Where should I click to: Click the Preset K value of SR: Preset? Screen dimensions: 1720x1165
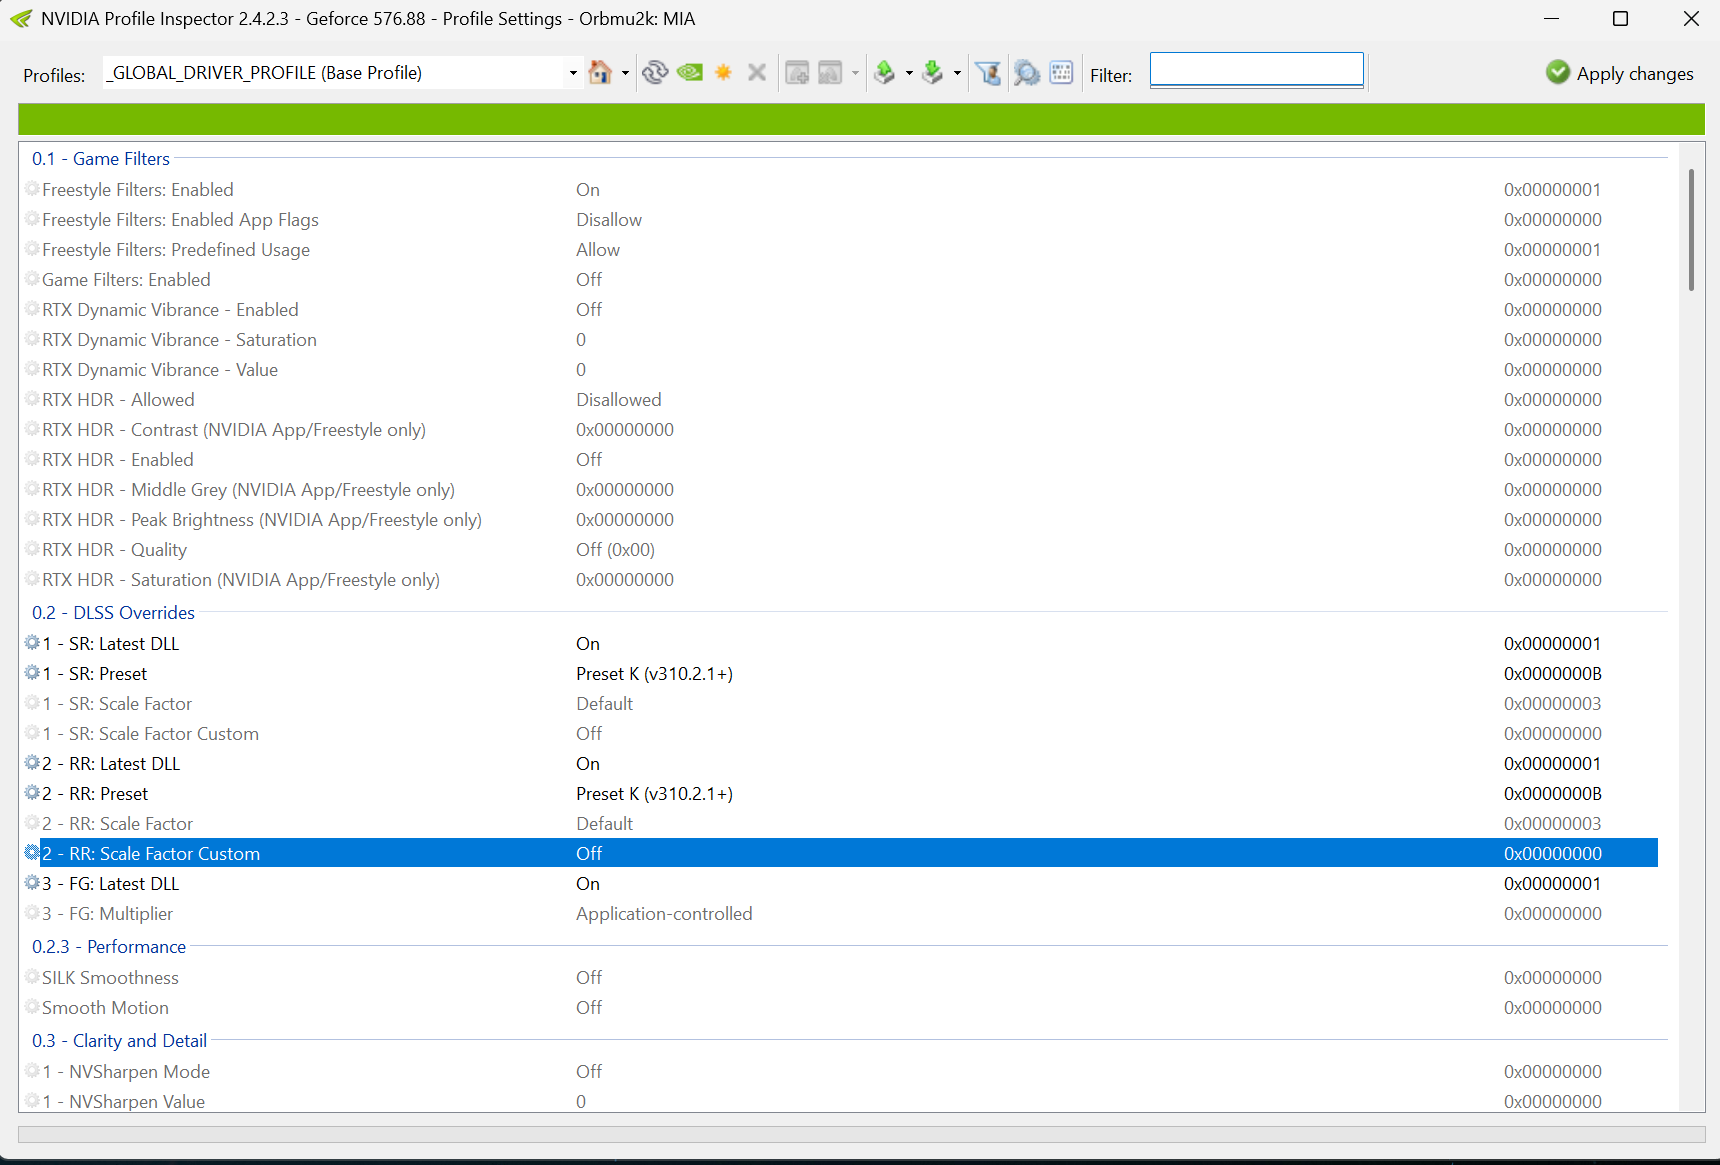(x=654, y=673)
